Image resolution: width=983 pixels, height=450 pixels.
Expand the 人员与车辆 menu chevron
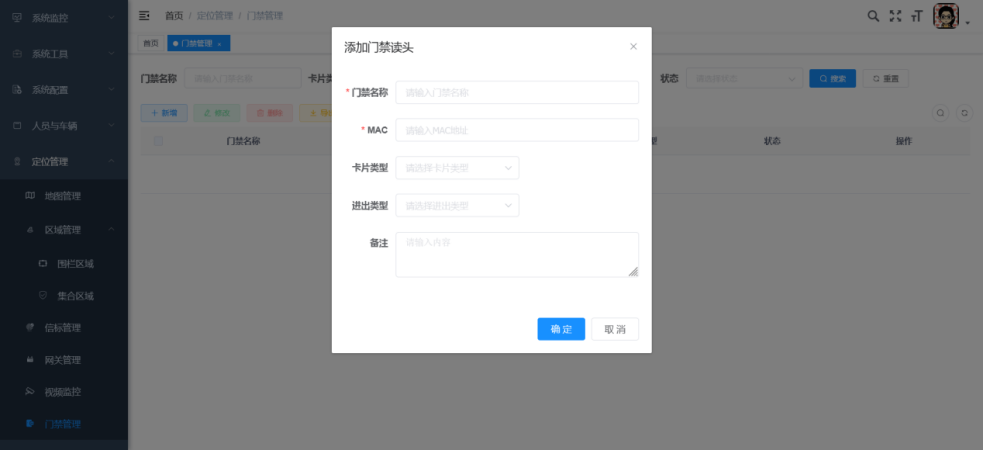click(111, 125)
